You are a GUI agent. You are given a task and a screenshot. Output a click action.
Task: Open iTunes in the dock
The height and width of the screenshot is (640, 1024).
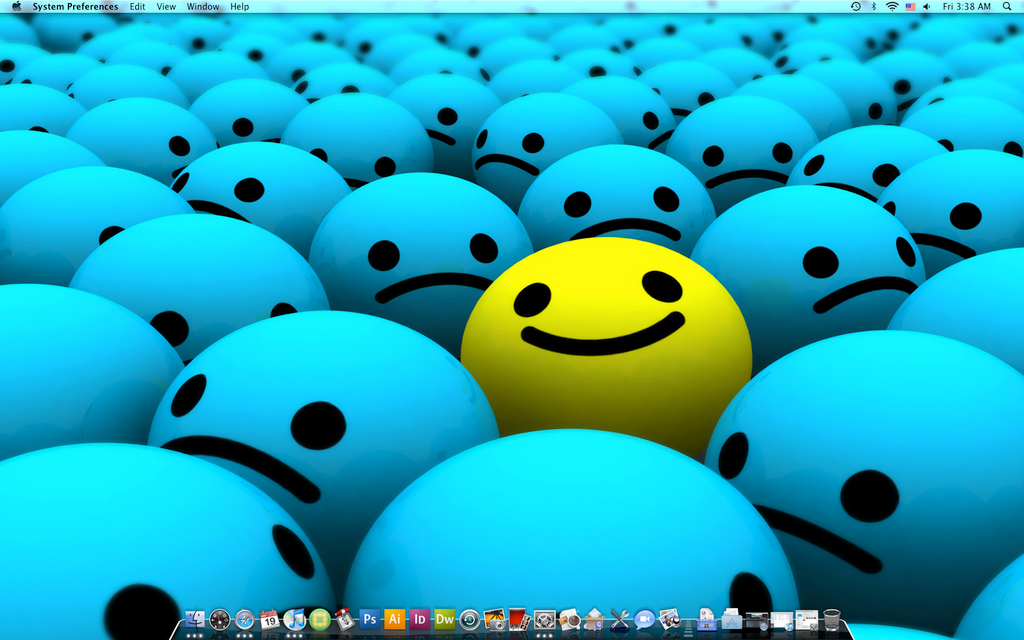point(295,619)
